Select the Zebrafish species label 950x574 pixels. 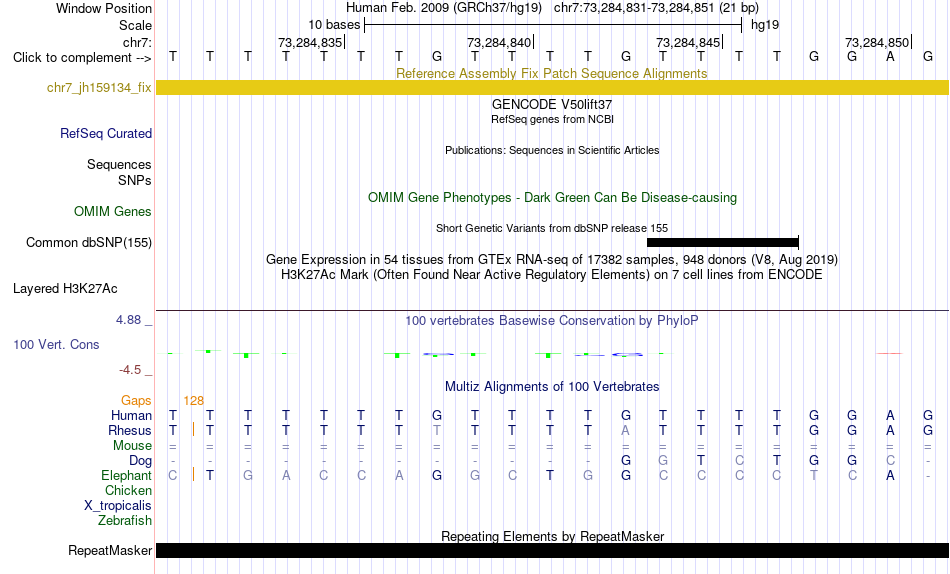(x=125, y=521)
